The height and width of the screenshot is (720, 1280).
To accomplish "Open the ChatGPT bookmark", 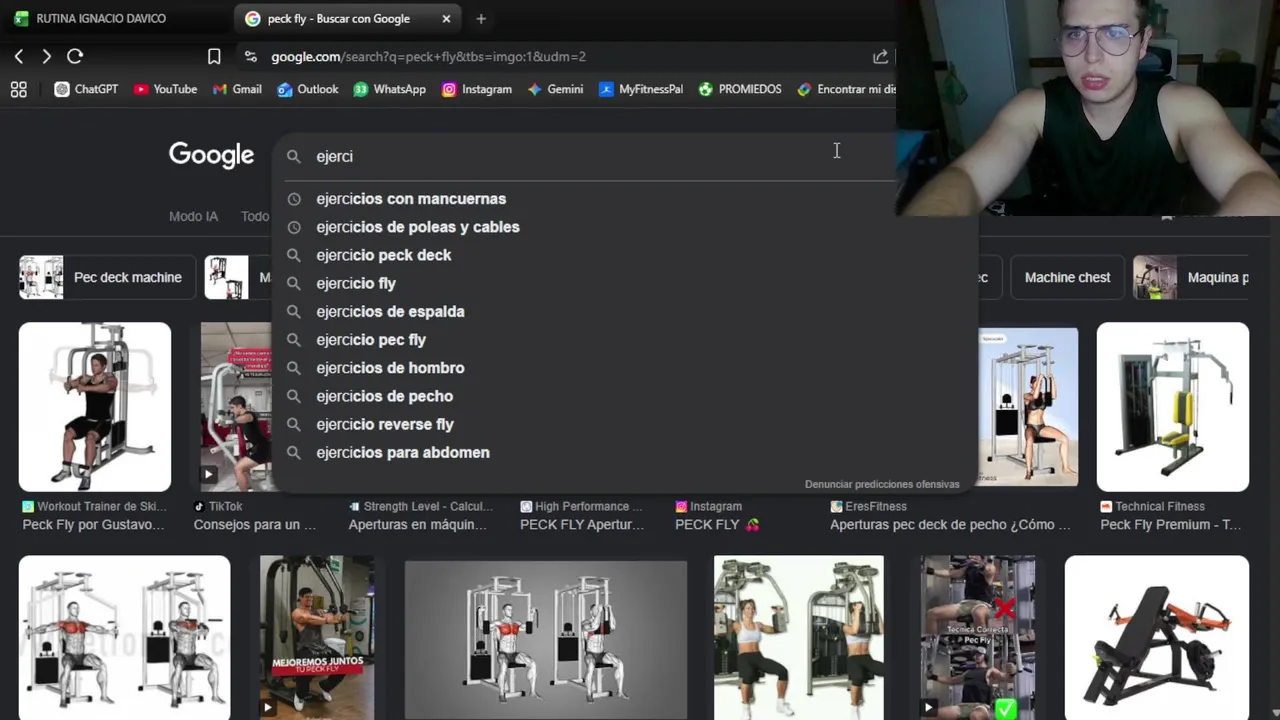I will [x=86, y=89].
